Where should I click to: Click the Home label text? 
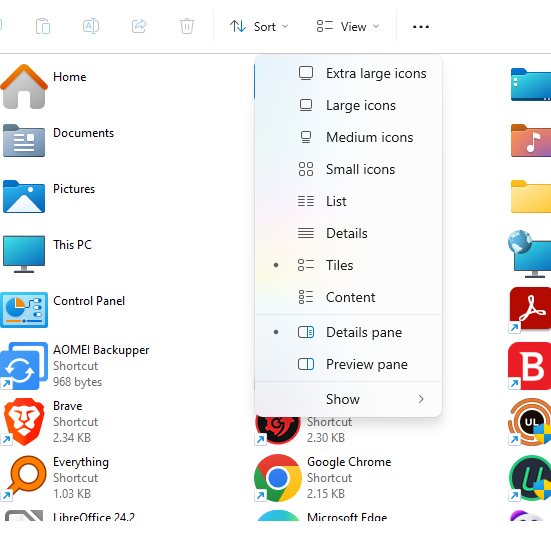coord(70,77)
